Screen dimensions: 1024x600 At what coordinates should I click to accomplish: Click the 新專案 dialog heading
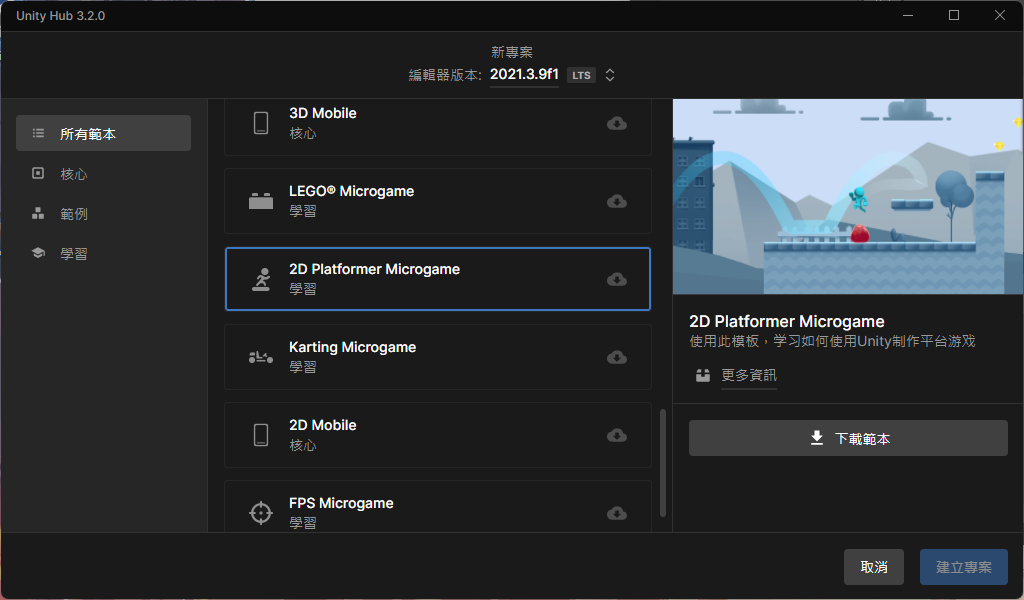(x=512, y=52)
